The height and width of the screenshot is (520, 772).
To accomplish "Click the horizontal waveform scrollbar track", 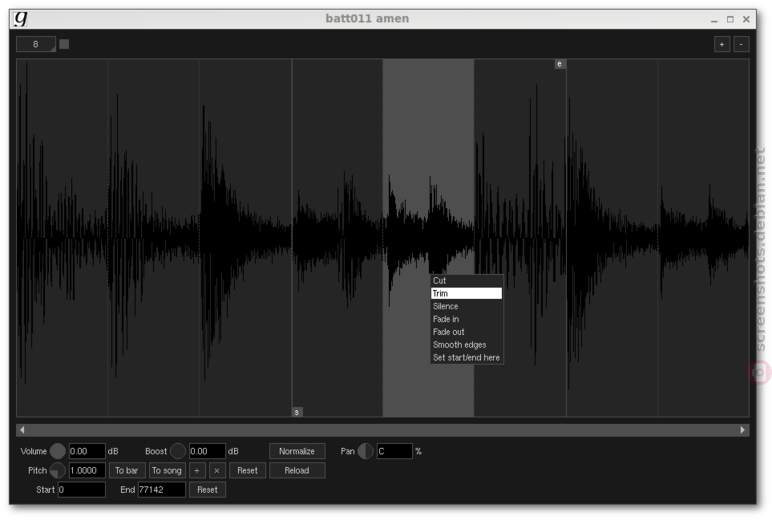I will coord(383,430).
